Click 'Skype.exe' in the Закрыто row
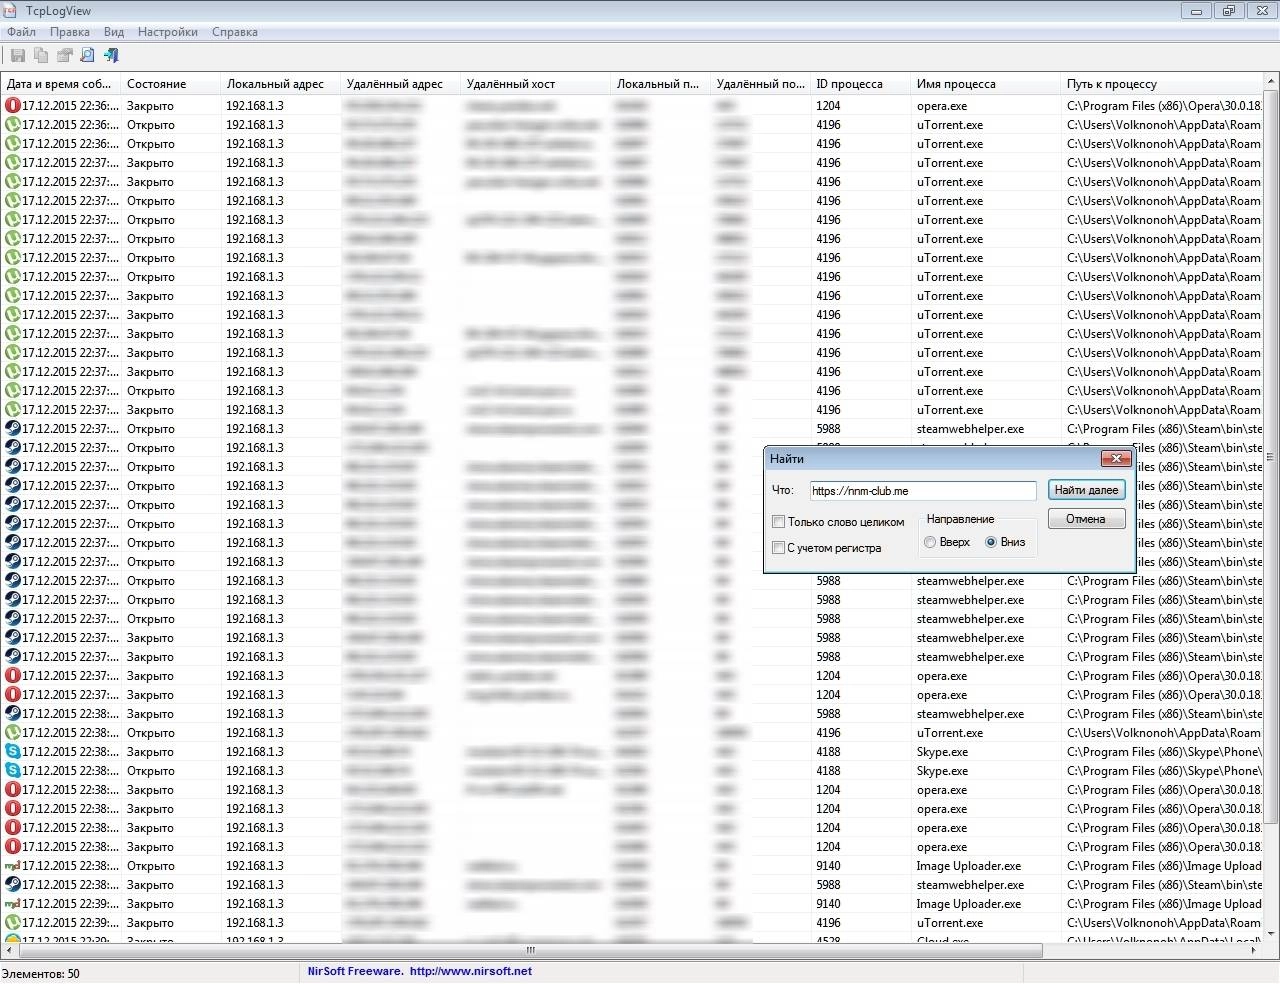This screenshot has width=1280, height=984. 942,752
